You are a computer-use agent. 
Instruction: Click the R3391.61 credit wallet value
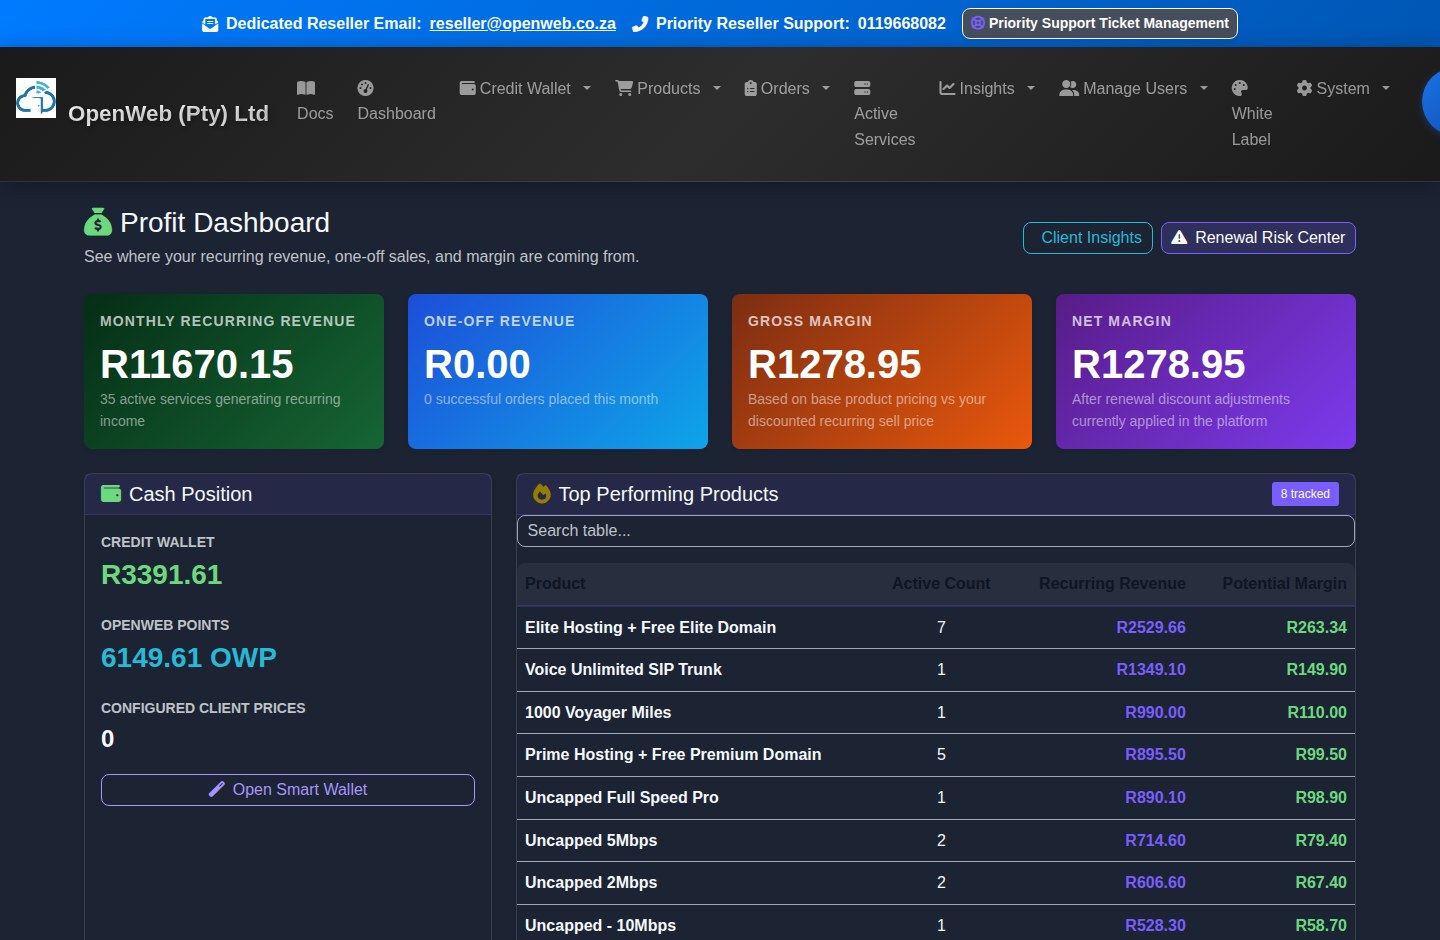tap(161, 575)
